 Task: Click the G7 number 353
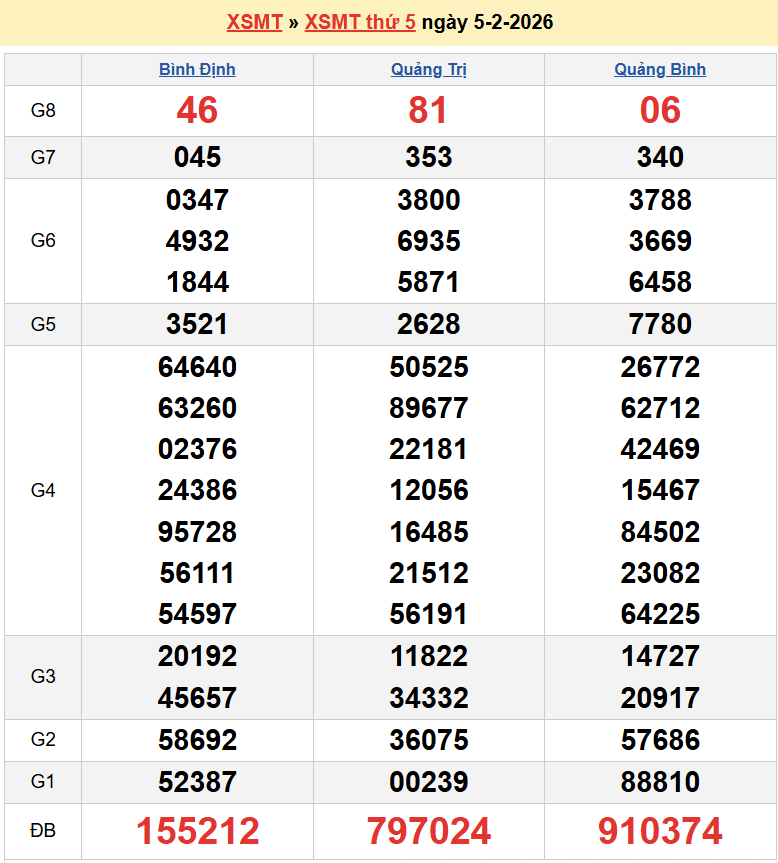[x=428, y=157]
